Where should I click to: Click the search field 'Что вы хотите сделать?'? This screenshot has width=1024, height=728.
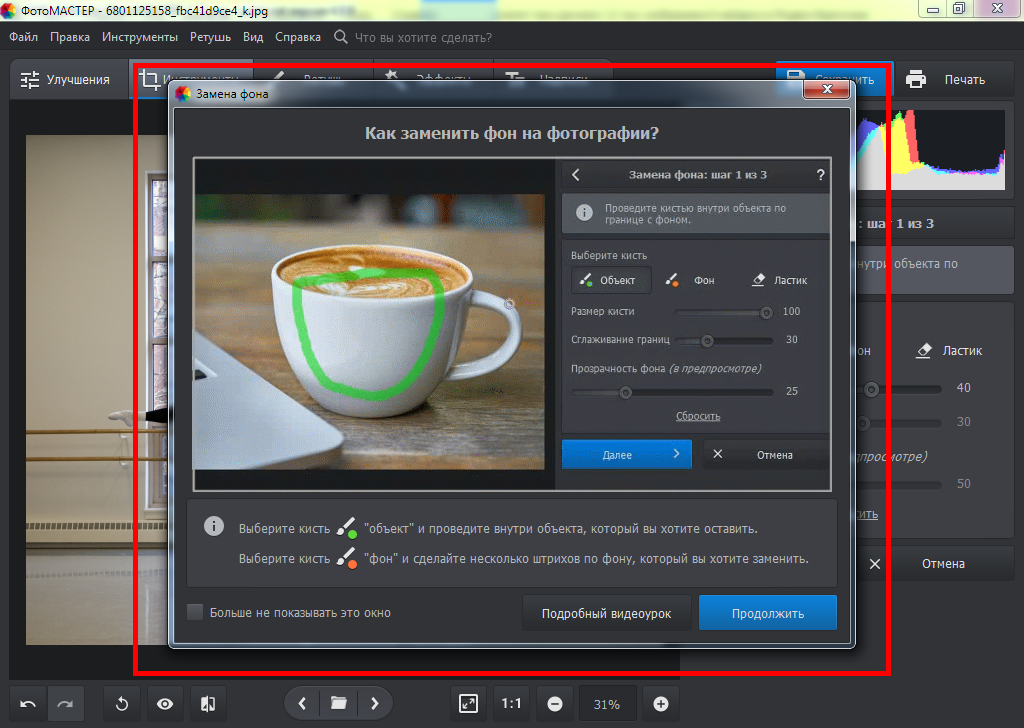[423, 37]
